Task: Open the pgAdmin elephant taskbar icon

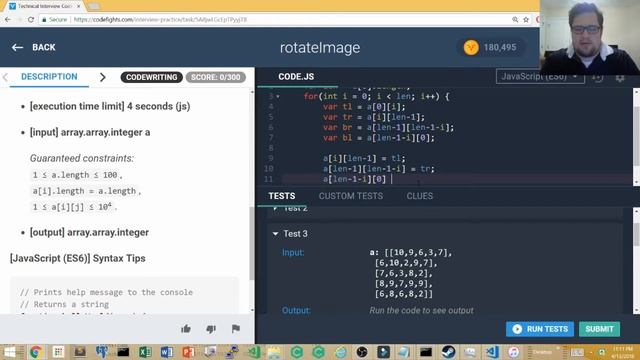Action: (101, 351)
